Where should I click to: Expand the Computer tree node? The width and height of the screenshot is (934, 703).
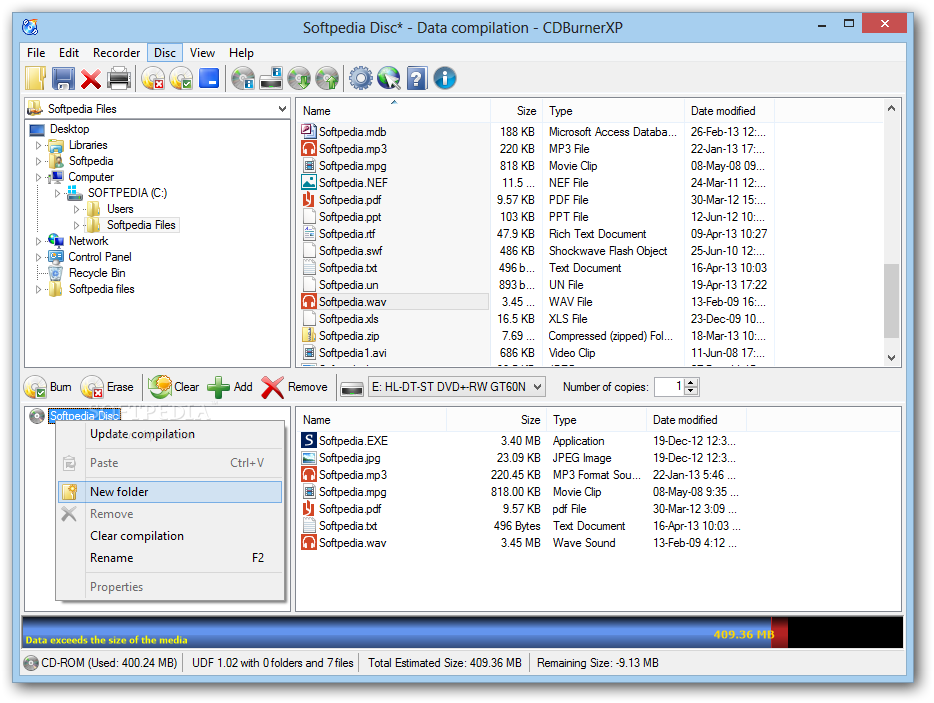pos(39,177)
